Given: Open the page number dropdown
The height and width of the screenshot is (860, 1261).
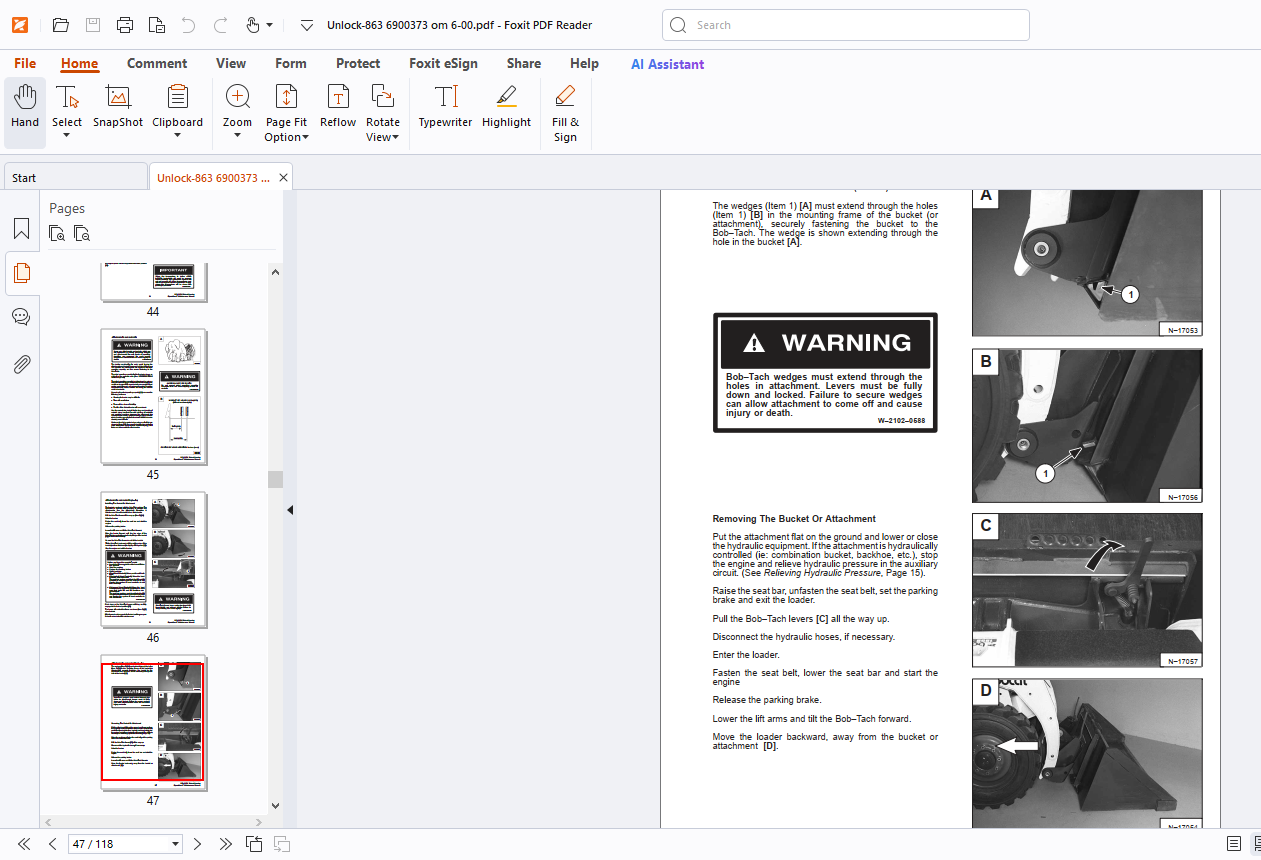Looking at the screenshot, I should [176, 844].
